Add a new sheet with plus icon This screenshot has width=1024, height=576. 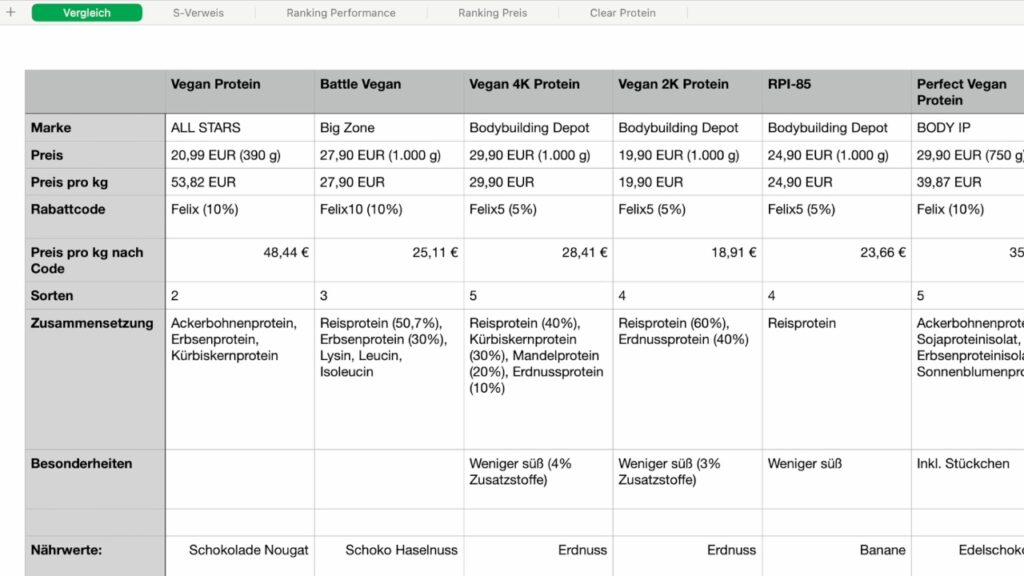(10, 12)
